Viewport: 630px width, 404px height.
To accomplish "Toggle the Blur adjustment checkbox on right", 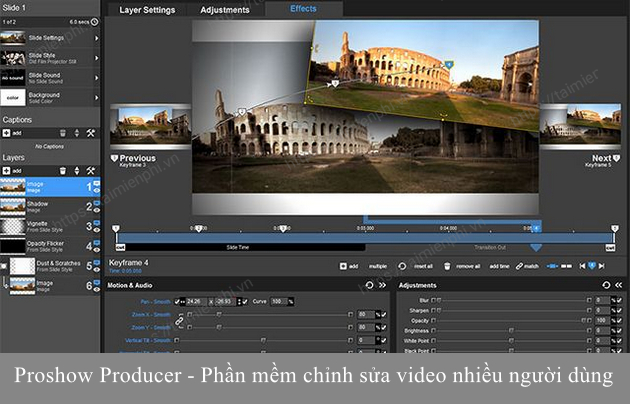I will pyautogui.click(x=619, y=300).
